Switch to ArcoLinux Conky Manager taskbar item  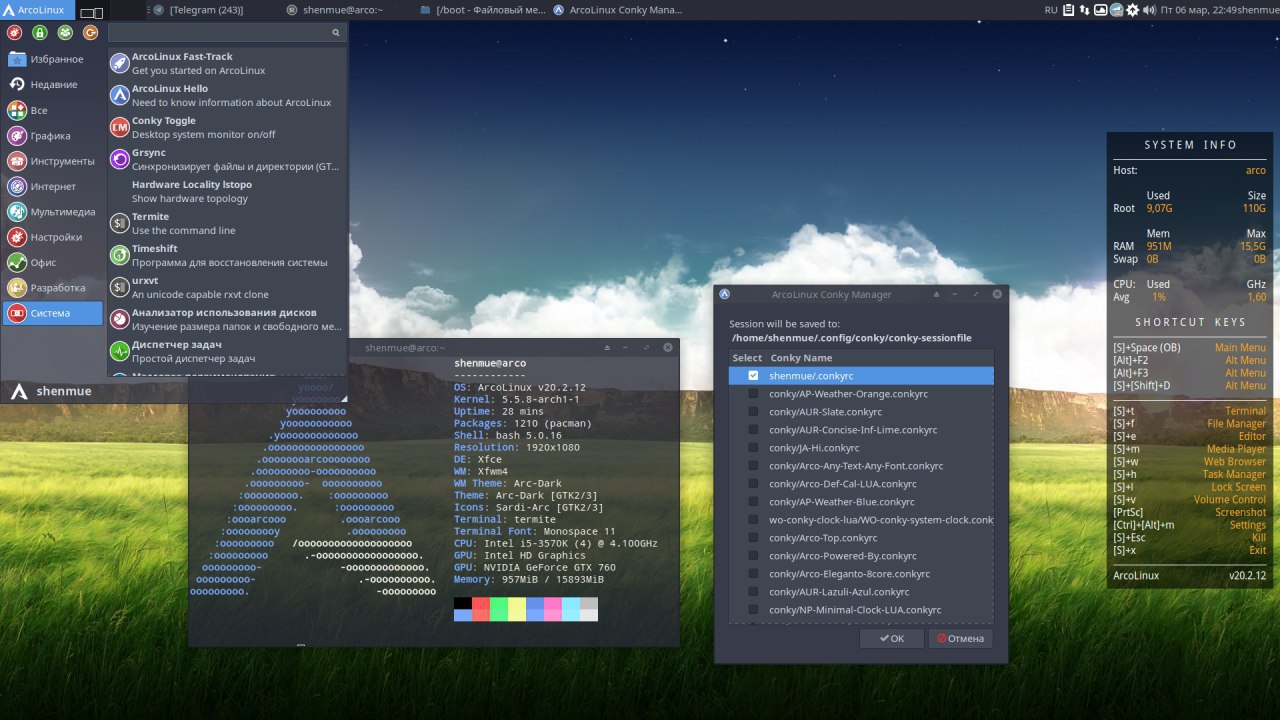tap(617, 10)
